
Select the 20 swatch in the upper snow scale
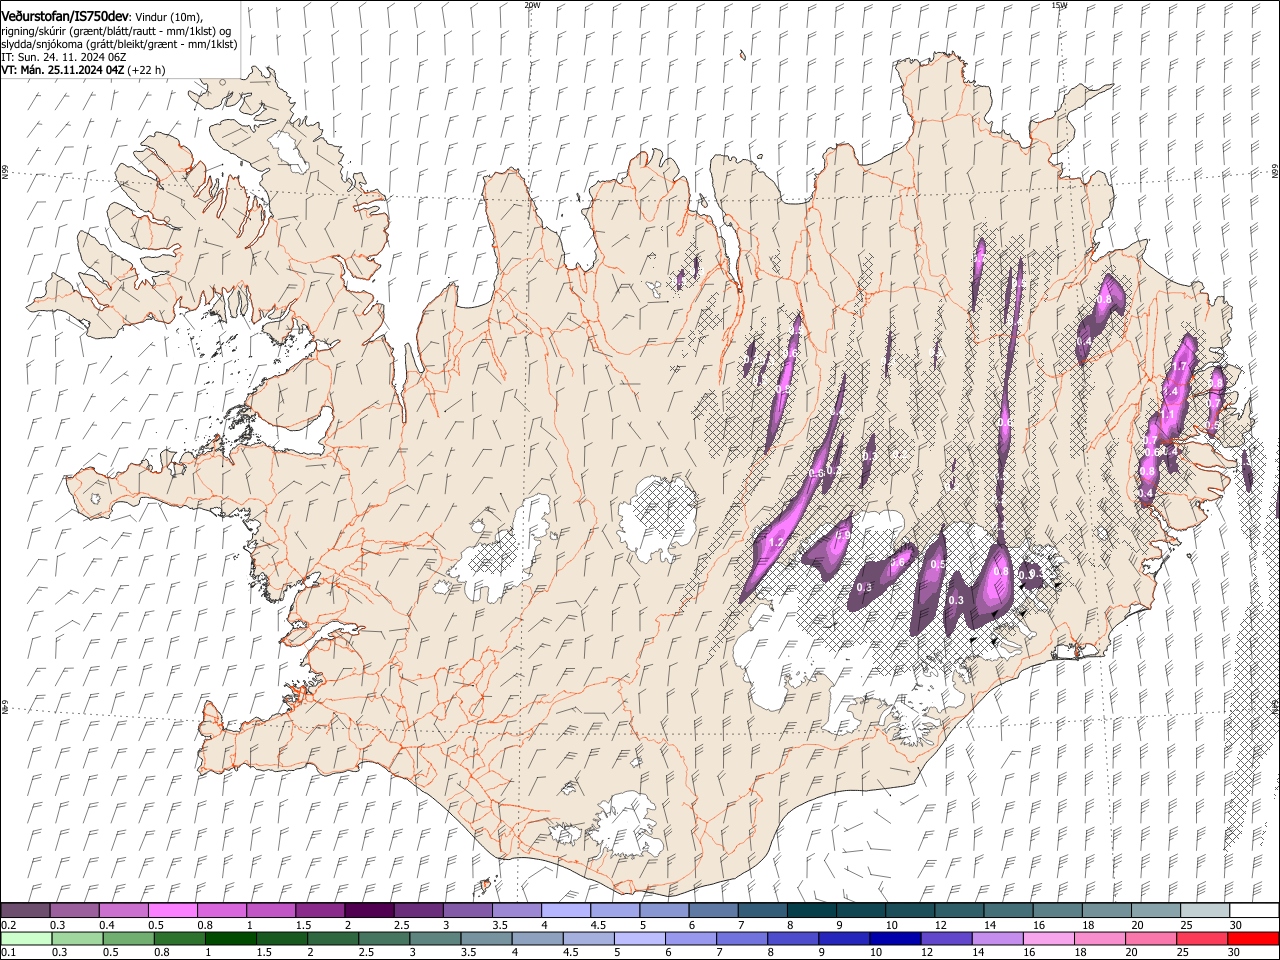[1157, 910]
